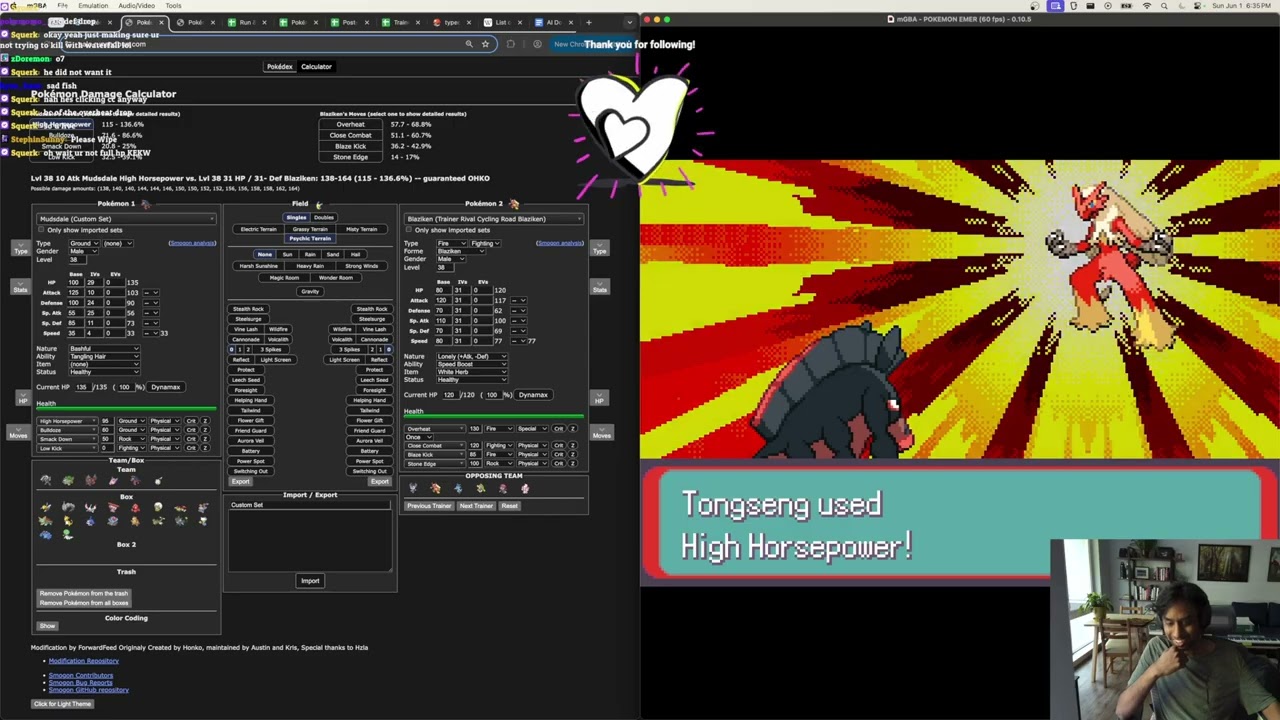1280x720 pixels.
Task: Click the Import button
Action: [310, 581]
